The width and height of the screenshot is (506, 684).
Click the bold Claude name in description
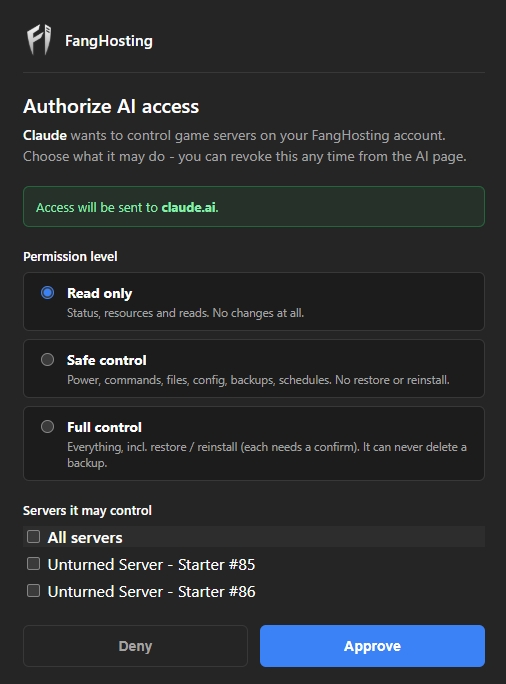click(45, 135)
